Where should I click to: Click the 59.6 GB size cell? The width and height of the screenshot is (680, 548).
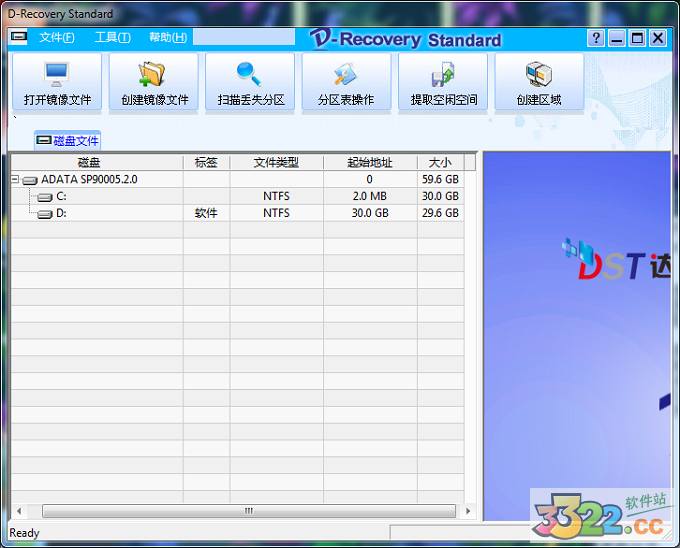pos(441,179)
